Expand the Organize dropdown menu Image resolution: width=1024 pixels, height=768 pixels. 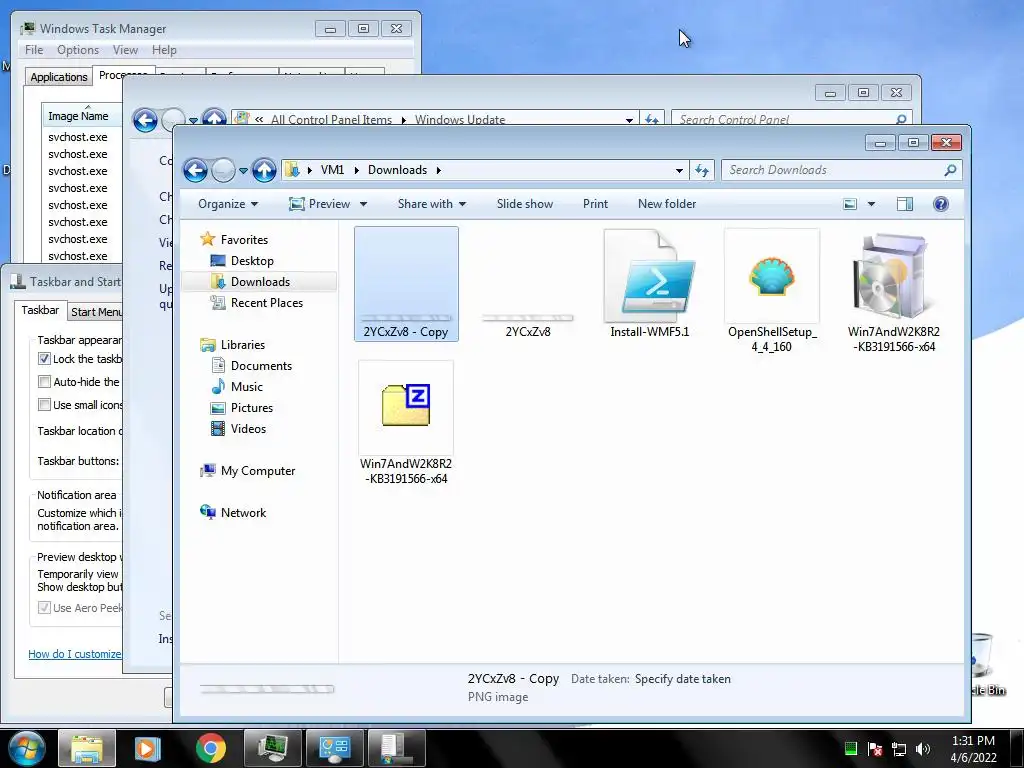[228, 204]
